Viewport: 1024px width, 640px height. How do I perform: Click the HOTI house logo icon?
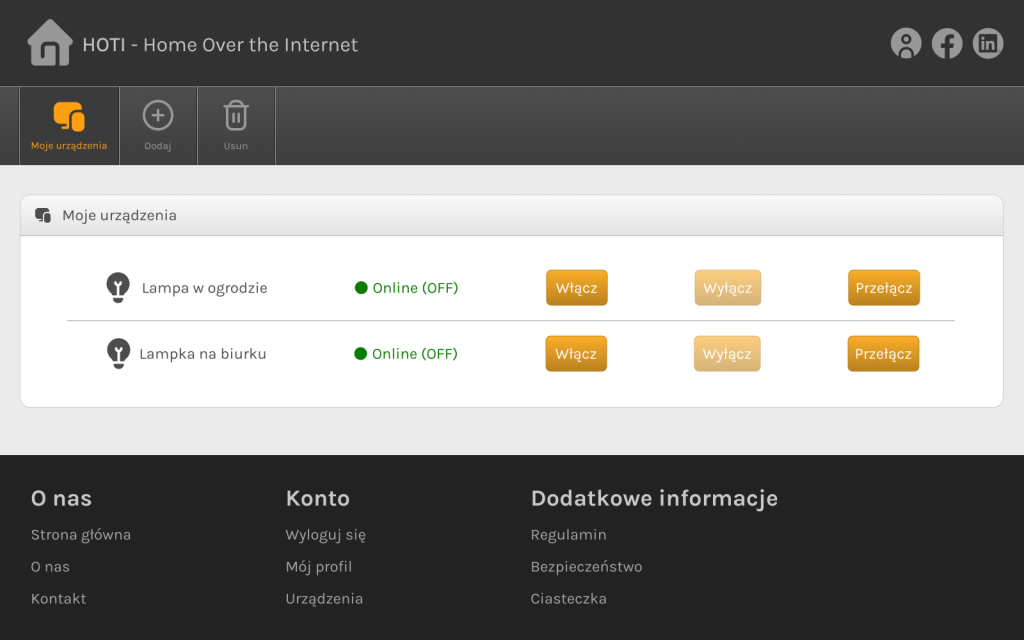[50, 43]
